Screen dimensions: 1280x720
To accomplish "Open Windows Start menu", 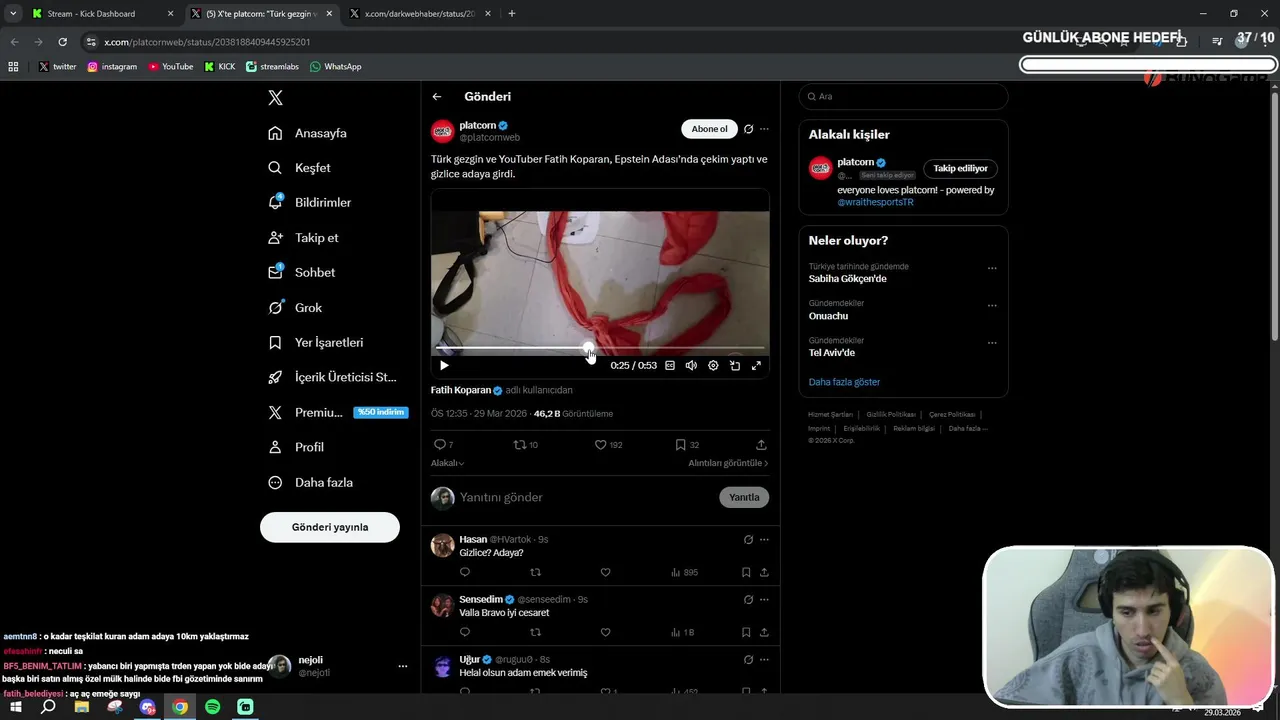I will pyautogui.click(x=17, y=707).
